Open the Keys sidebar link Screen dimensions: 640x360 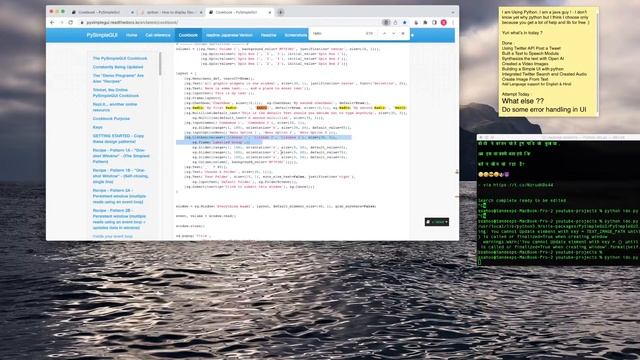(98, 127)
